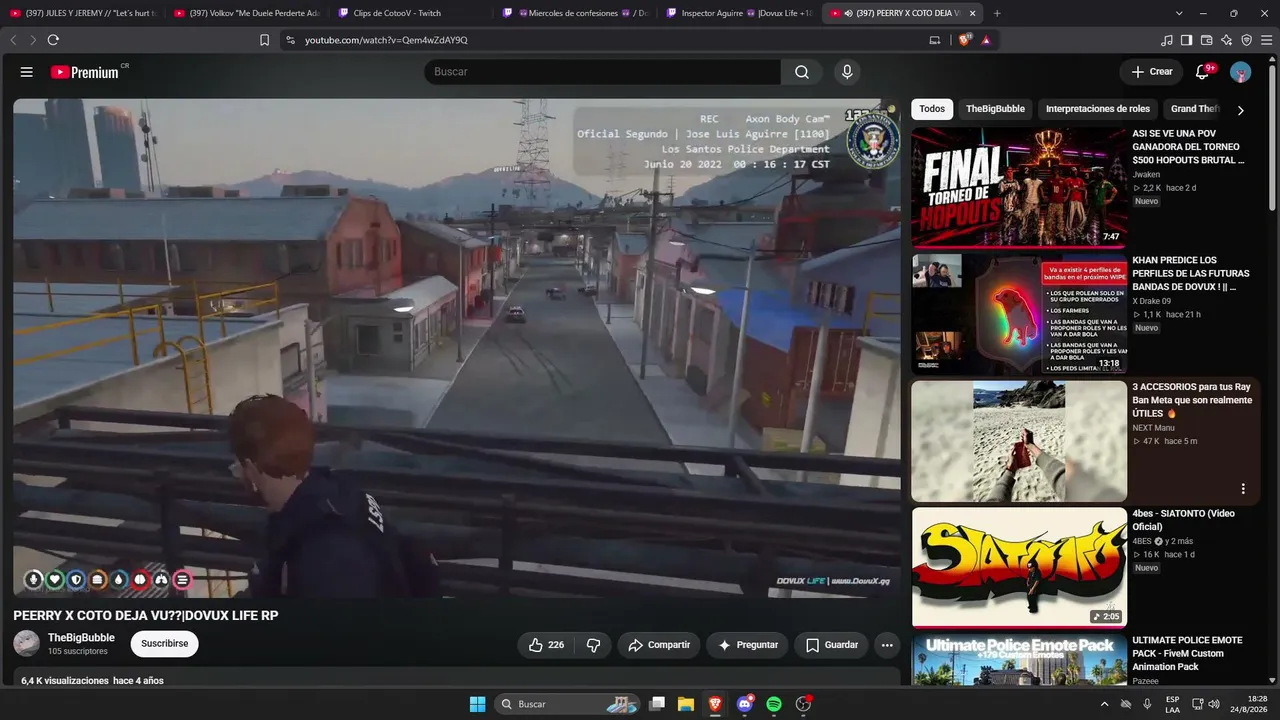The height and width of the screenshot is (720, 1280).
Task: Open Spotify from the taskbar
Action: click(773, 704)
